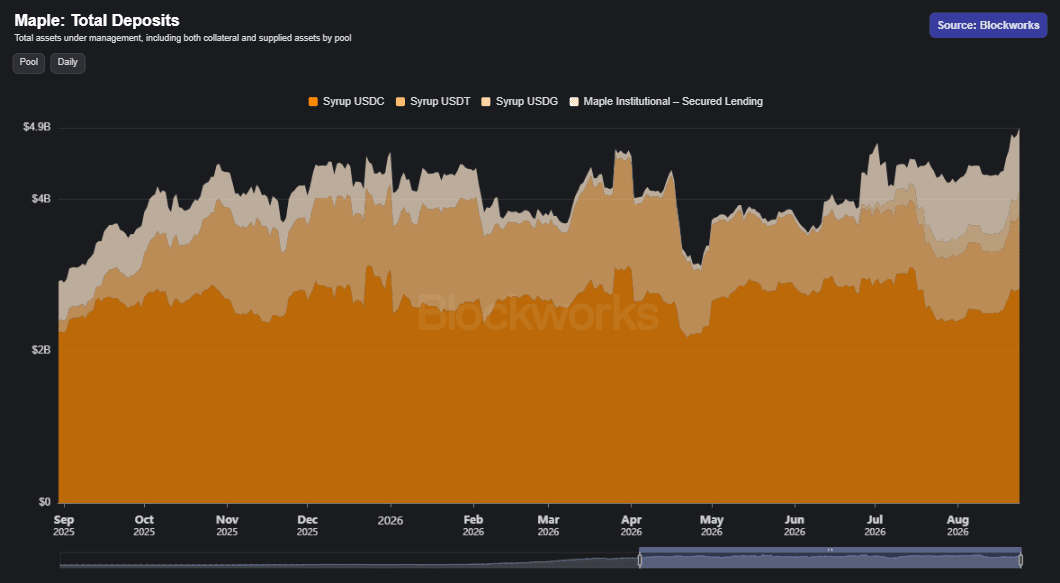
Task: Click the Oct 2025 x-axis label
Action: coord(144,526)
